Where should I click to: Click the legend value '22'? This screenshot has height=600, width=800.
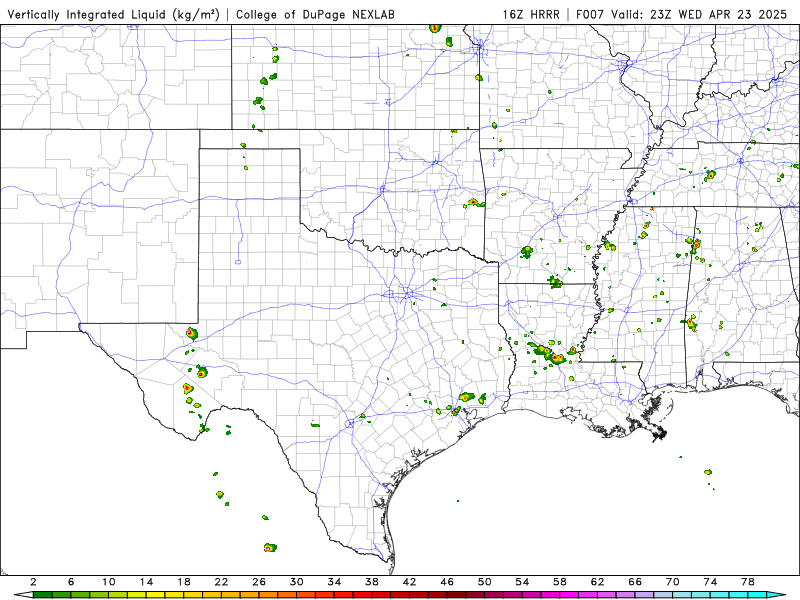[x=221, y=582]
